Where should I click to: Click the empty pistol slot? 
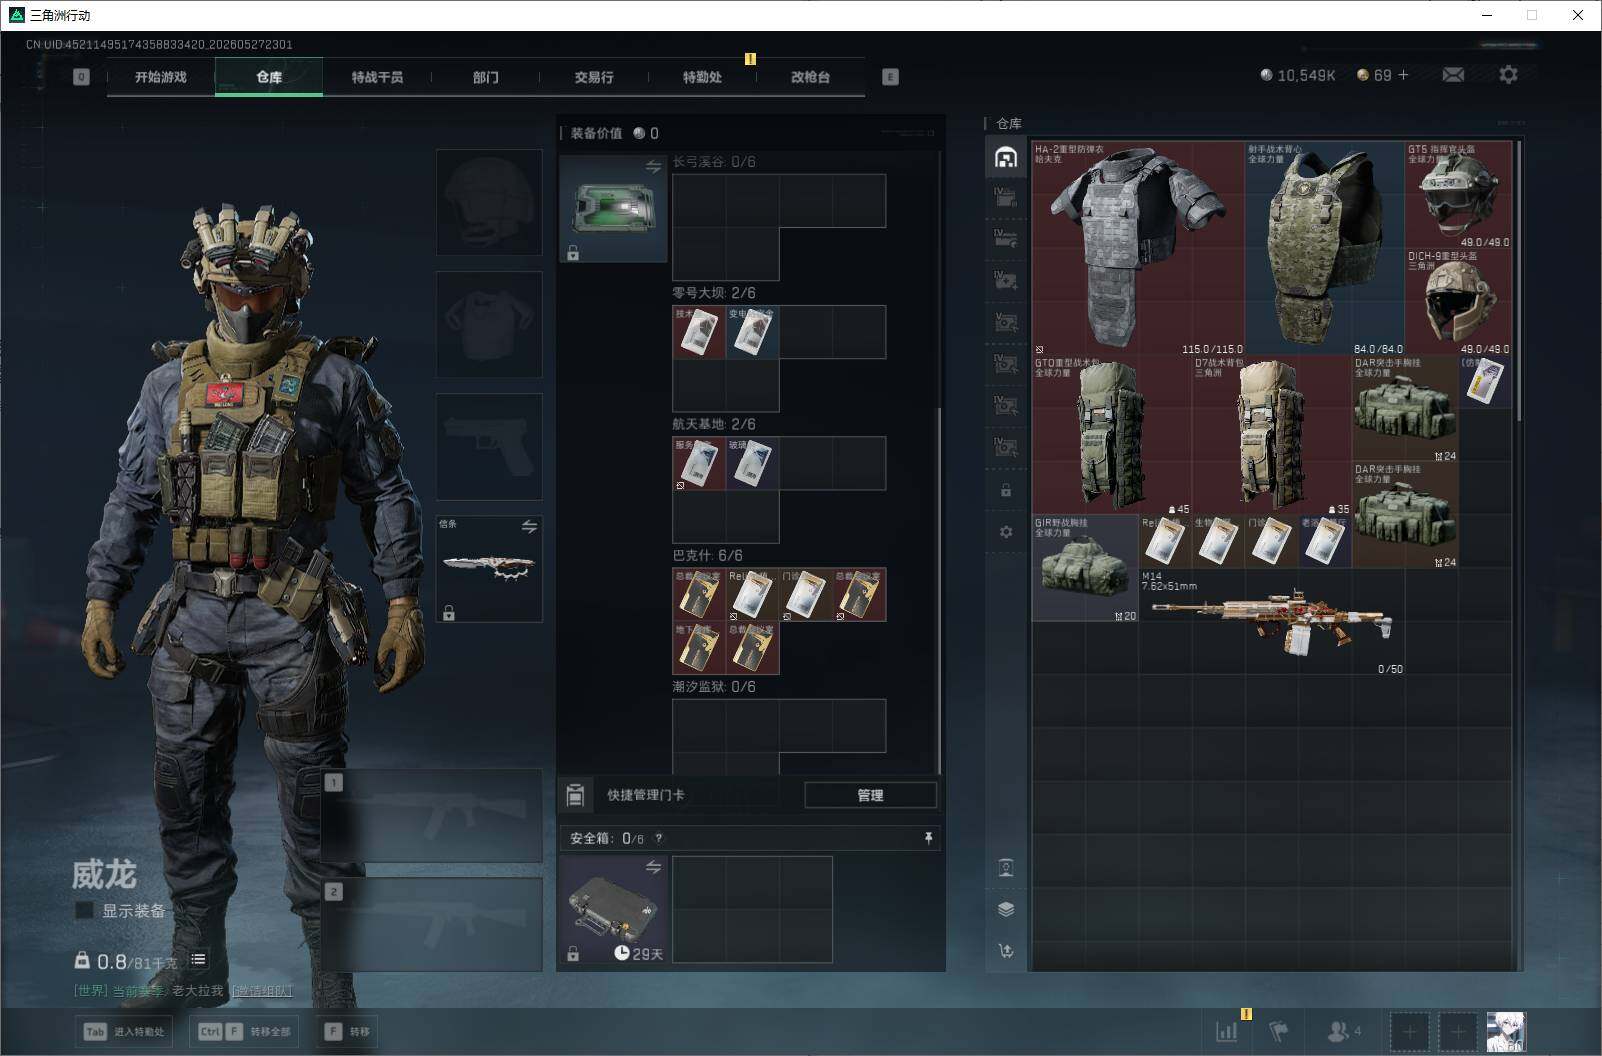(x=489, y=446)
